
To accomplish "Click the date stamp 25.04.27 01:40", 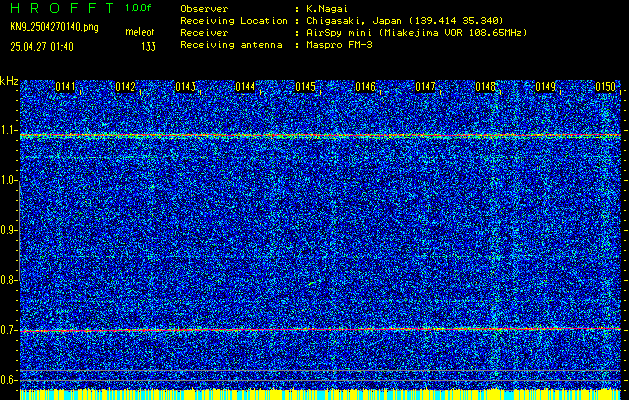I will (x=42, y=47).
